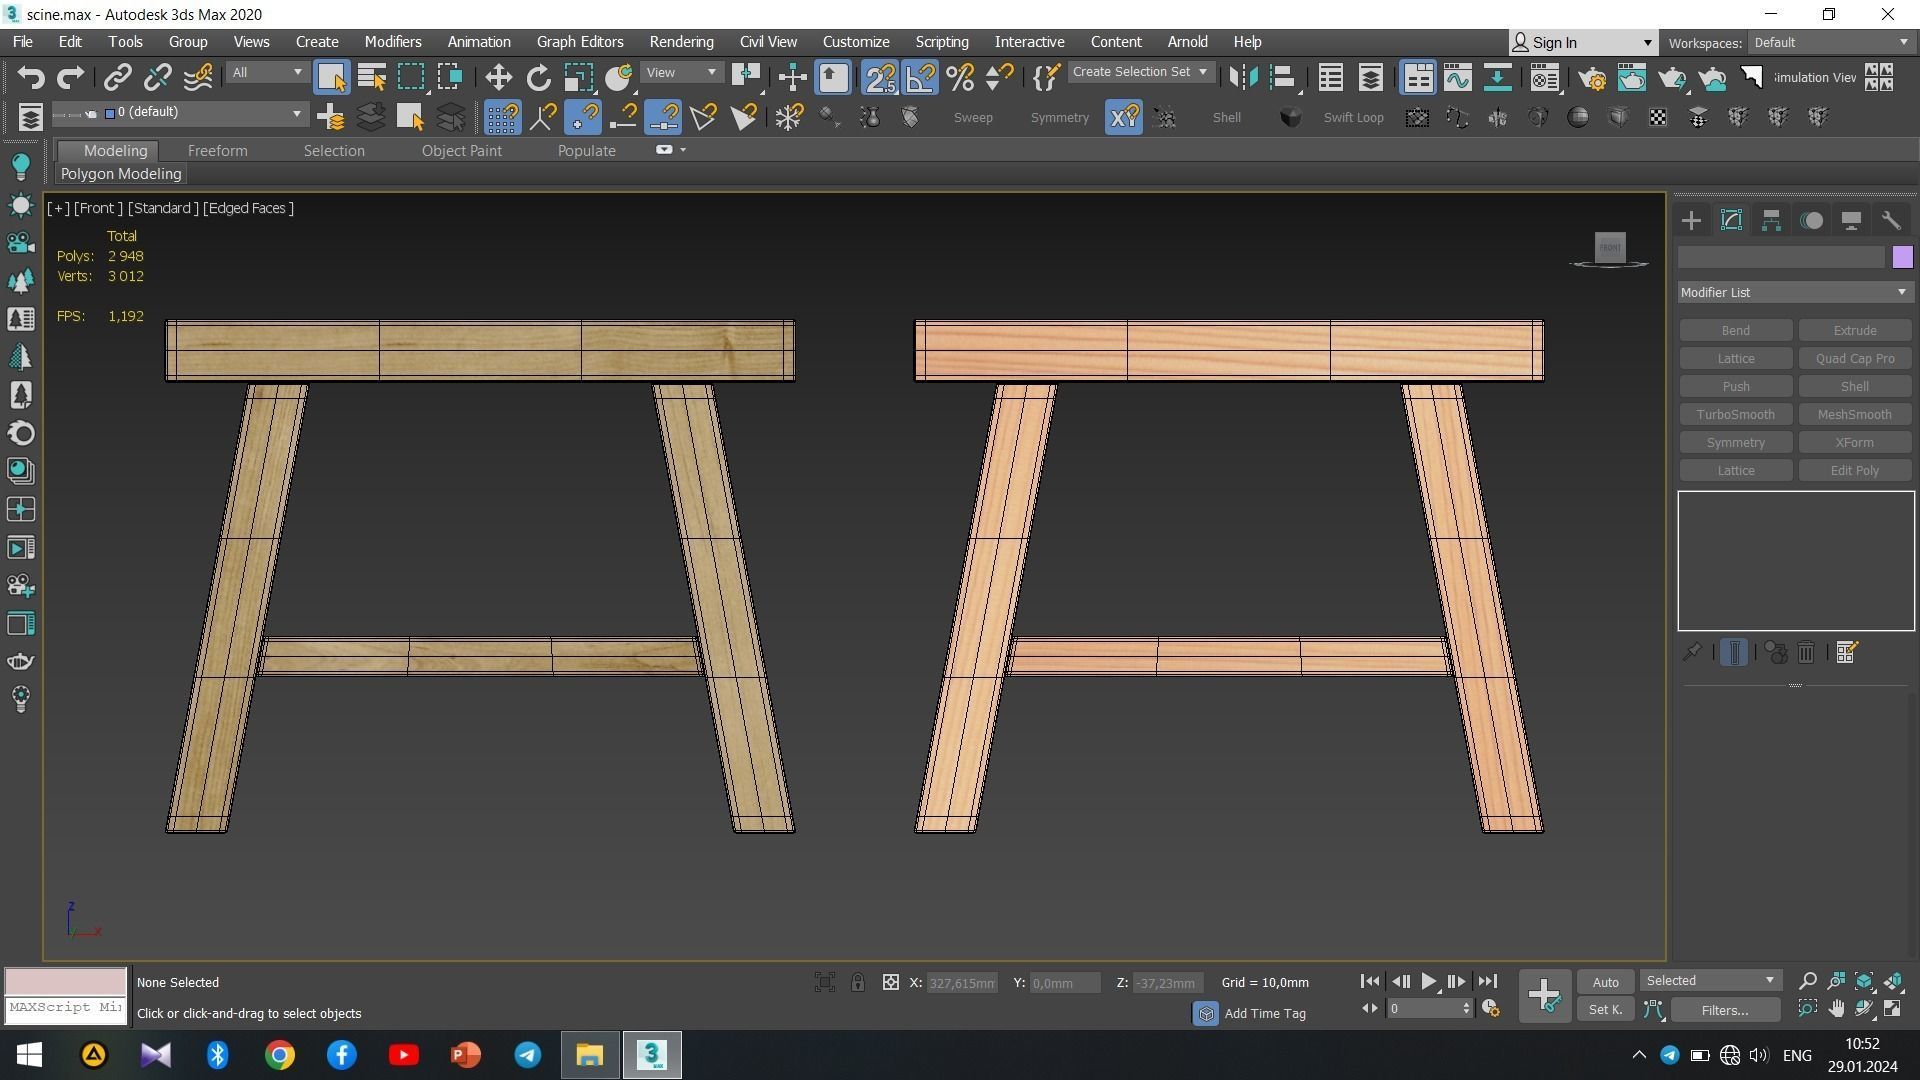Switch to the Freeform ribbon tab
1920x1080 pixels.
(217, 151)
